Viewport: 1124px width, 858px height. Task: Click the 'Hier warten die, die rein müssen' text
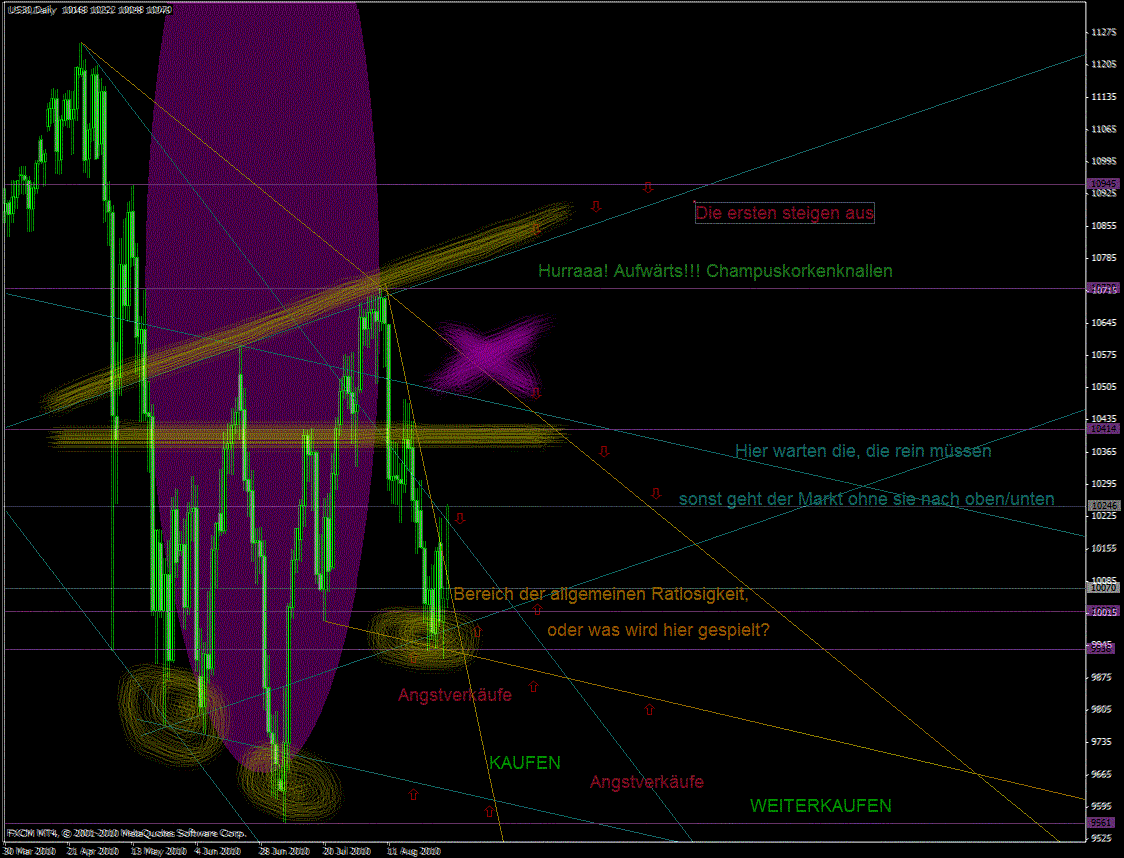pyautogui.click(x=863, y=451)
